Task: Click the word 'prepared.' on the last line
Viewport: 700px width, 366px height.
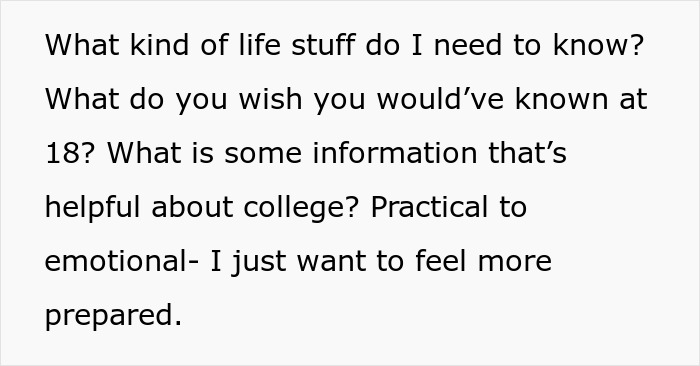Action: click(x=113, y=316)
